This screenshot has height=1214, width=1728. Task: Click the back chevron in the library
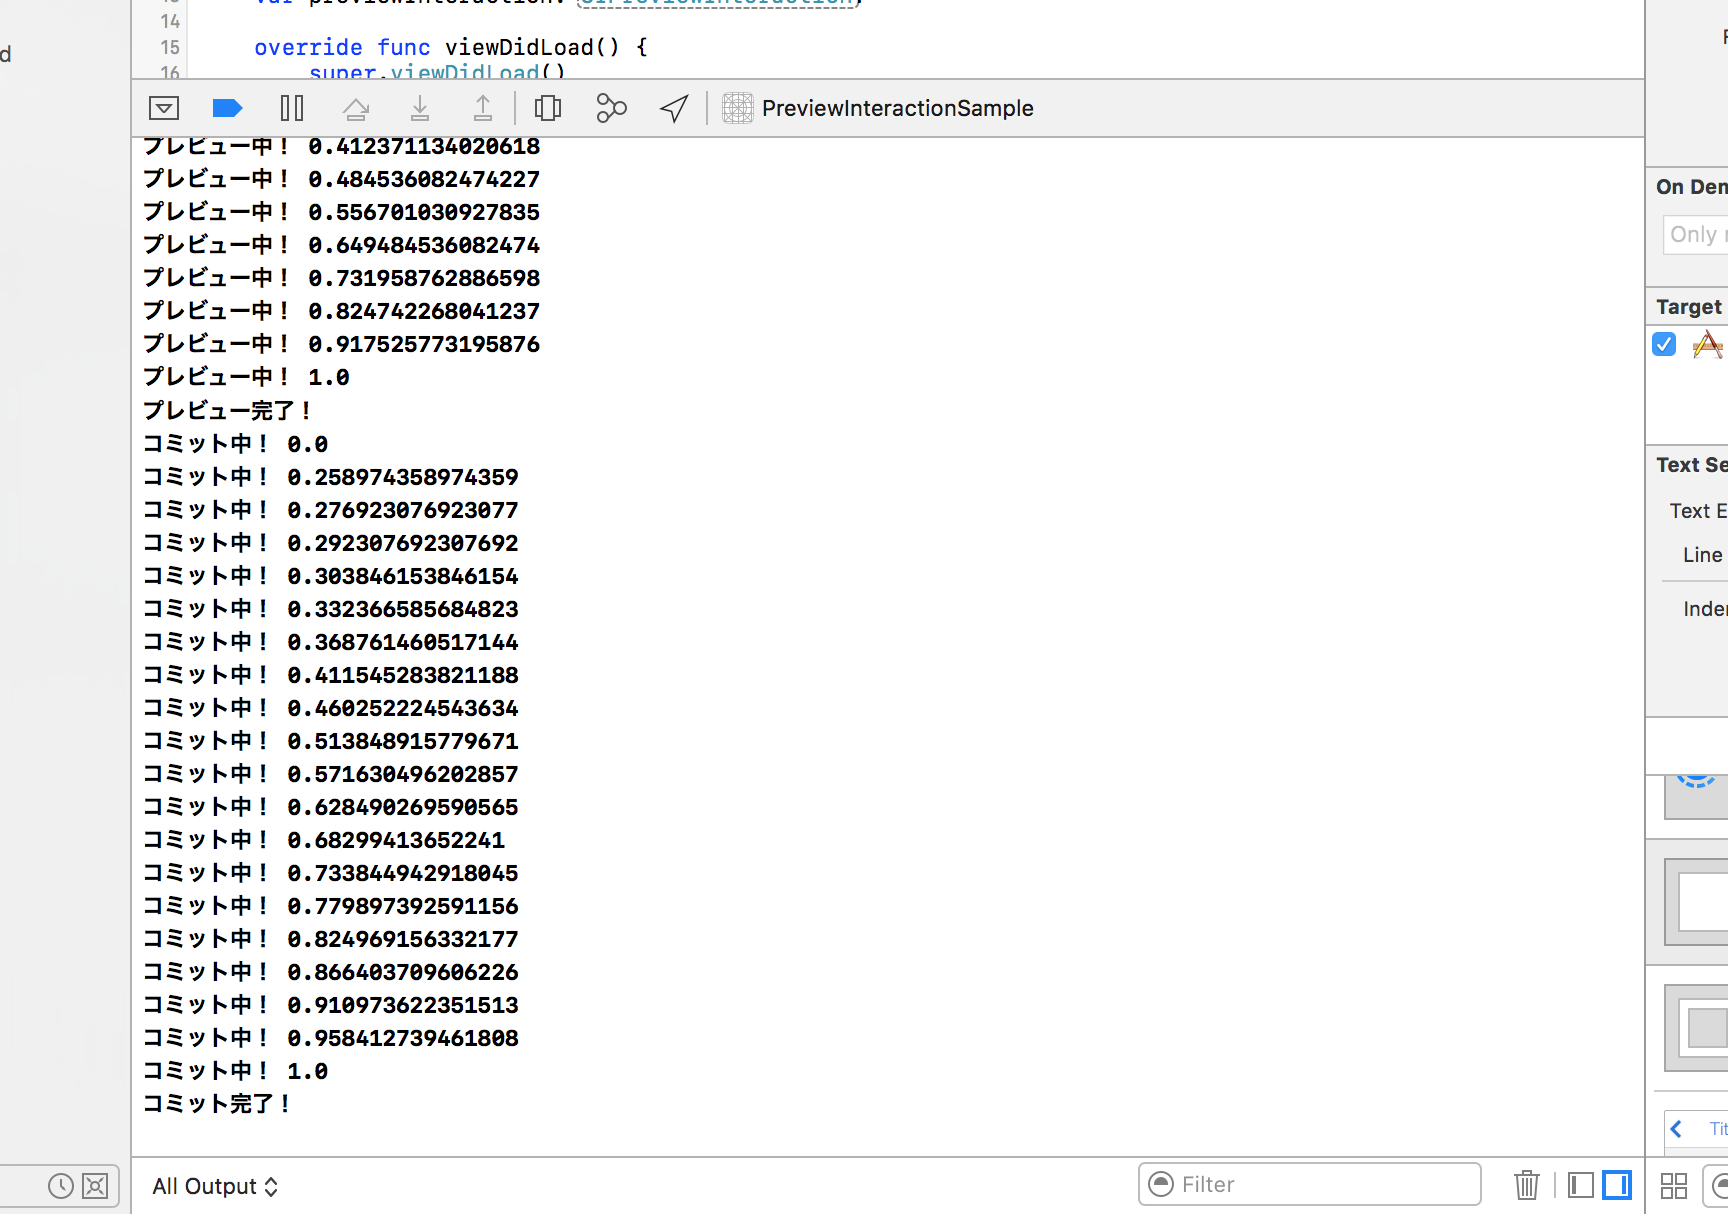(1677, 1129)
